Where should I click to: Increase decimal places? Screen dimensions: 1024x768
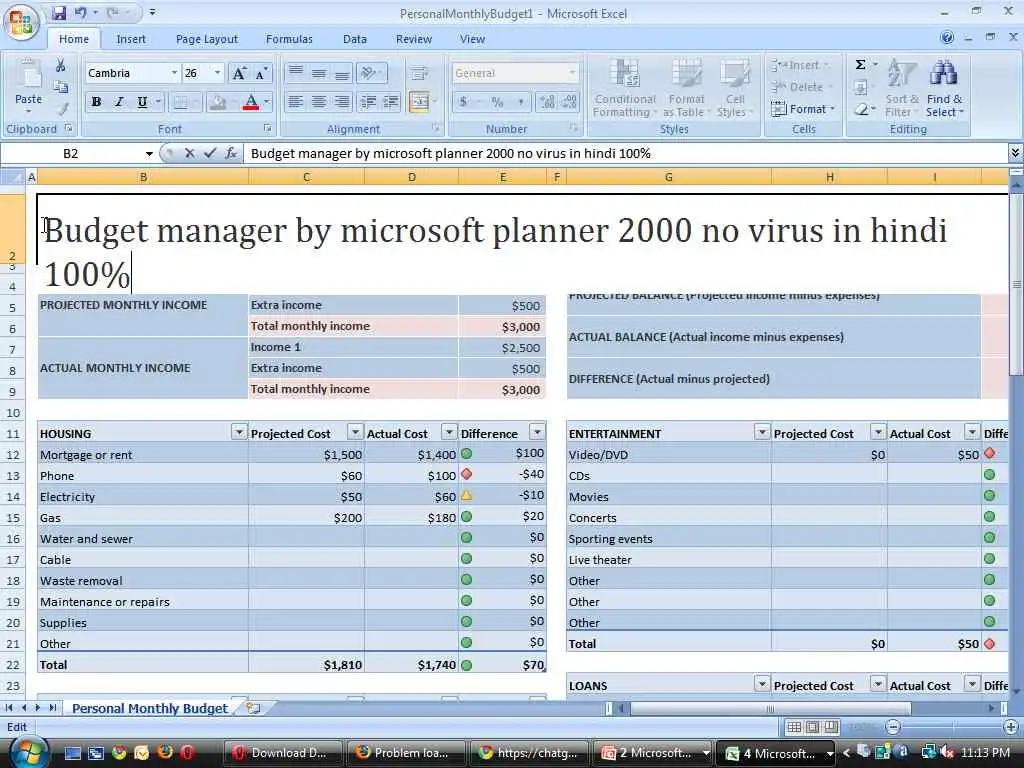coord(547,102)
